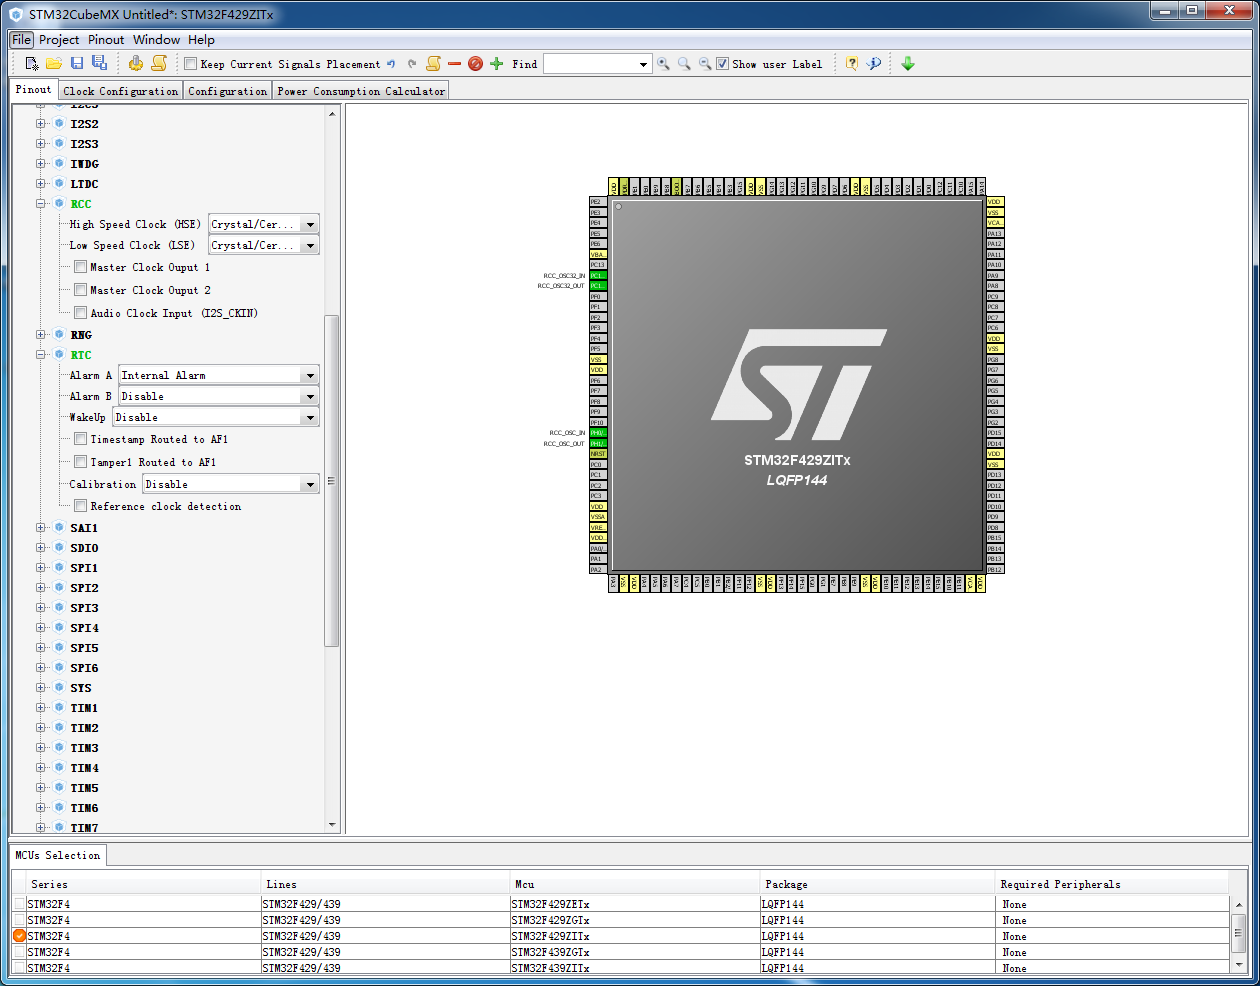Click the green PC14 RCC_OSC32_IN pin
The height and width of the screenshot is (986, 1260).
pos(598,275)
